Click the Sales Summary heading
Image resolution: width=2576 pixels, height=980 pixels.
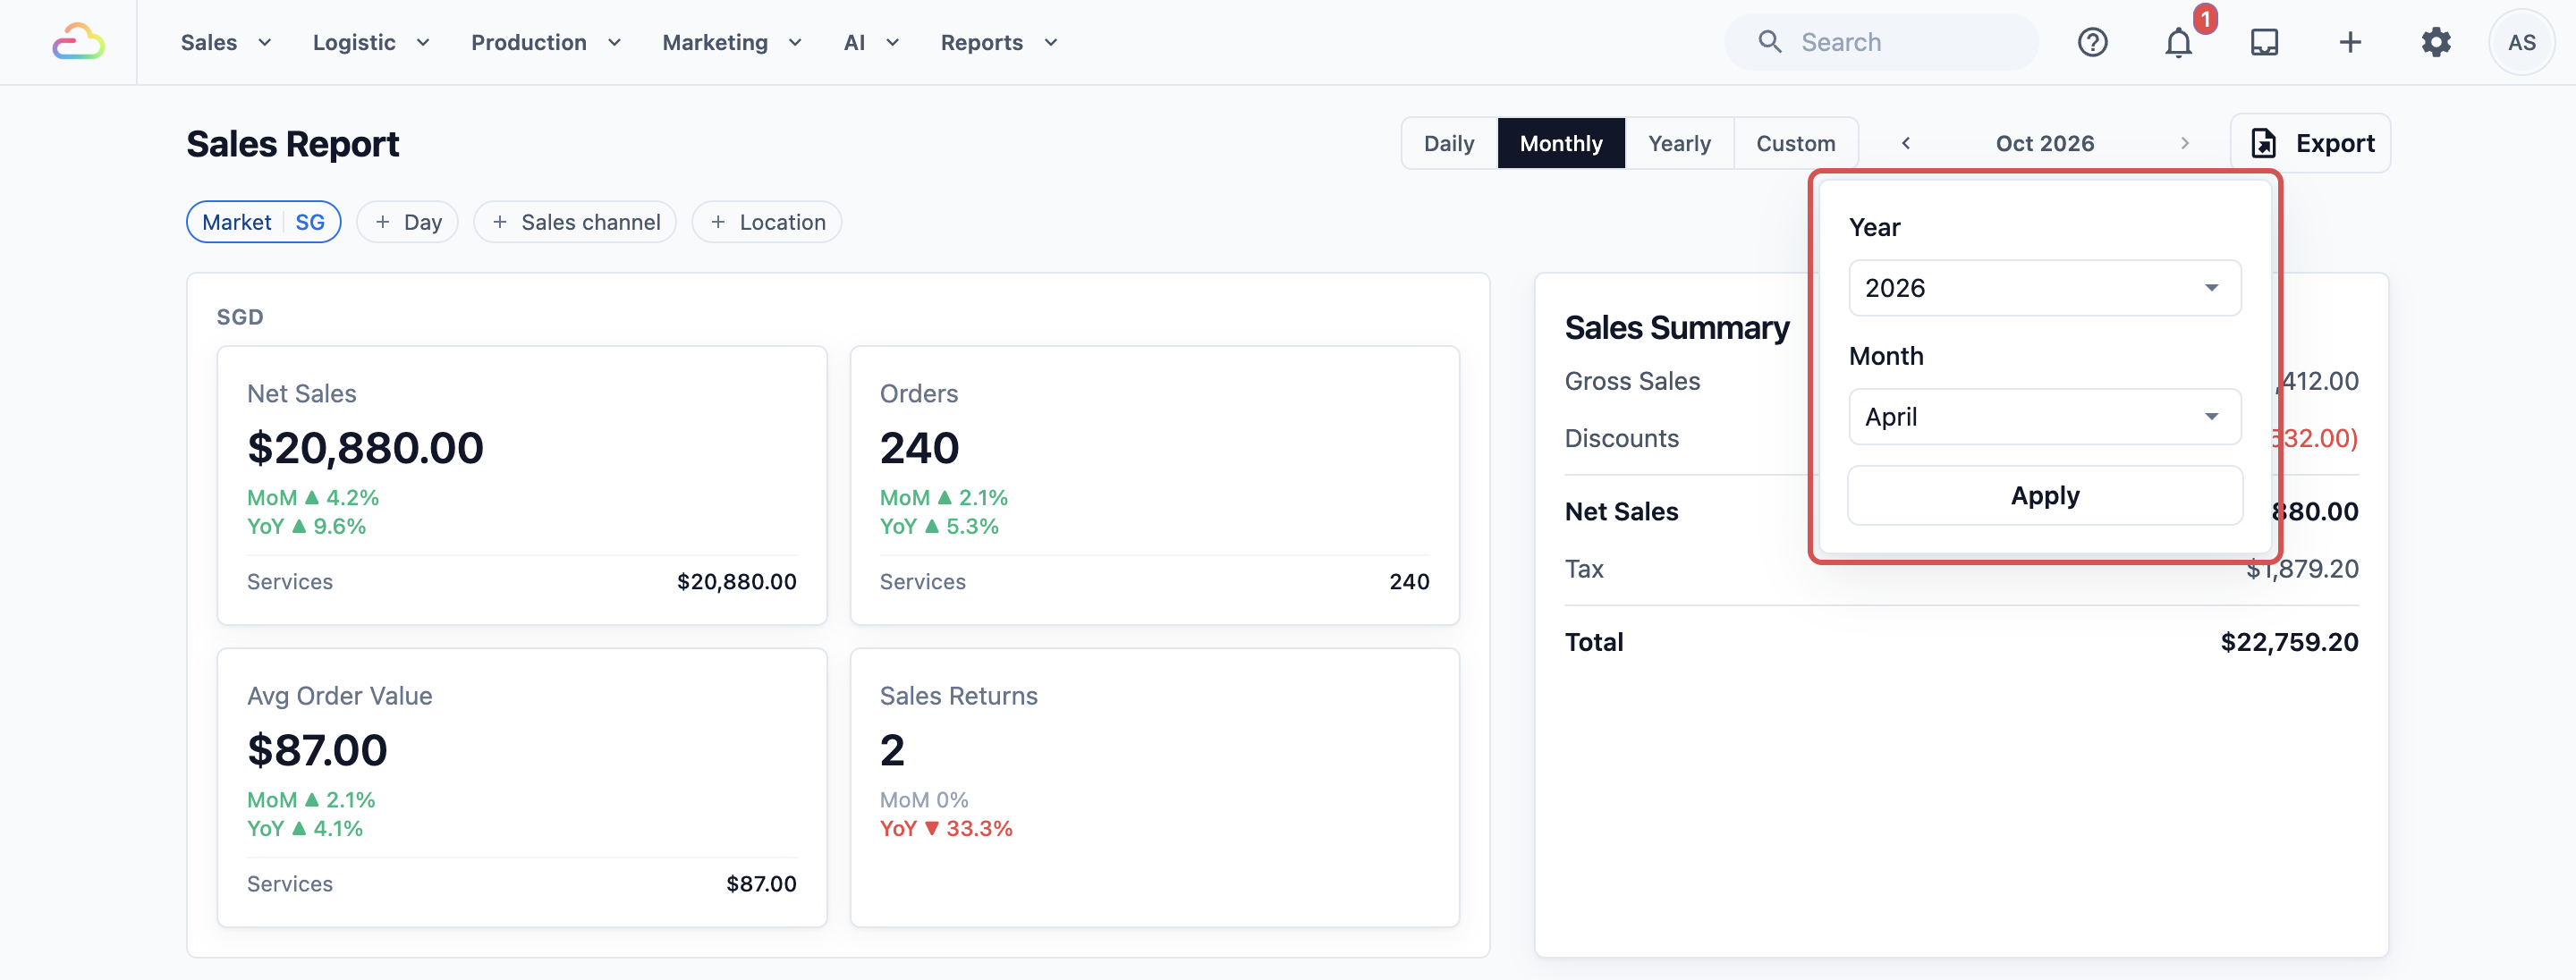pyautogui.click(x=1677, y=328)
